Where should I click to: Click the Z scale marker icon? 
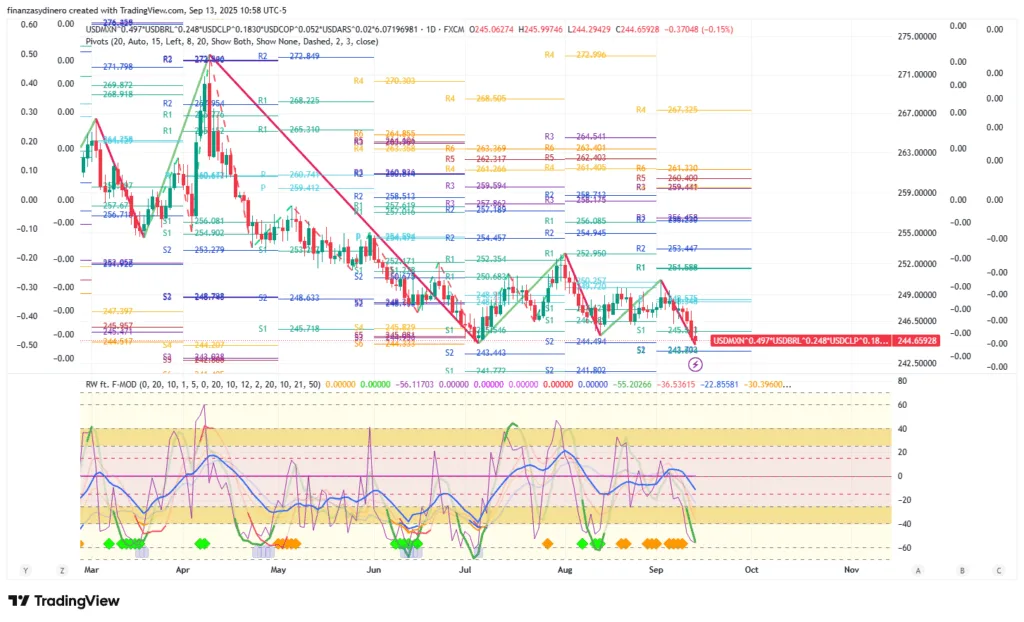coord(62,570)
